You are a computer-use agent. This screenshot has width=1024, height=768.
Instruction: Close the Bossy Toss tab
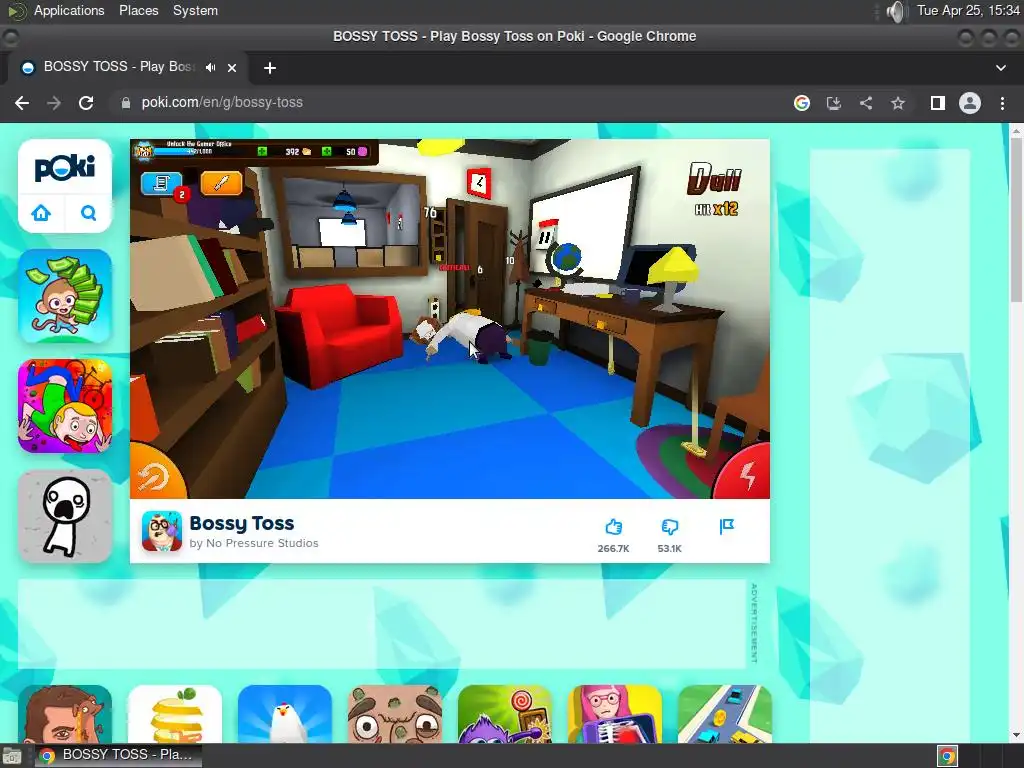[232, 67]
